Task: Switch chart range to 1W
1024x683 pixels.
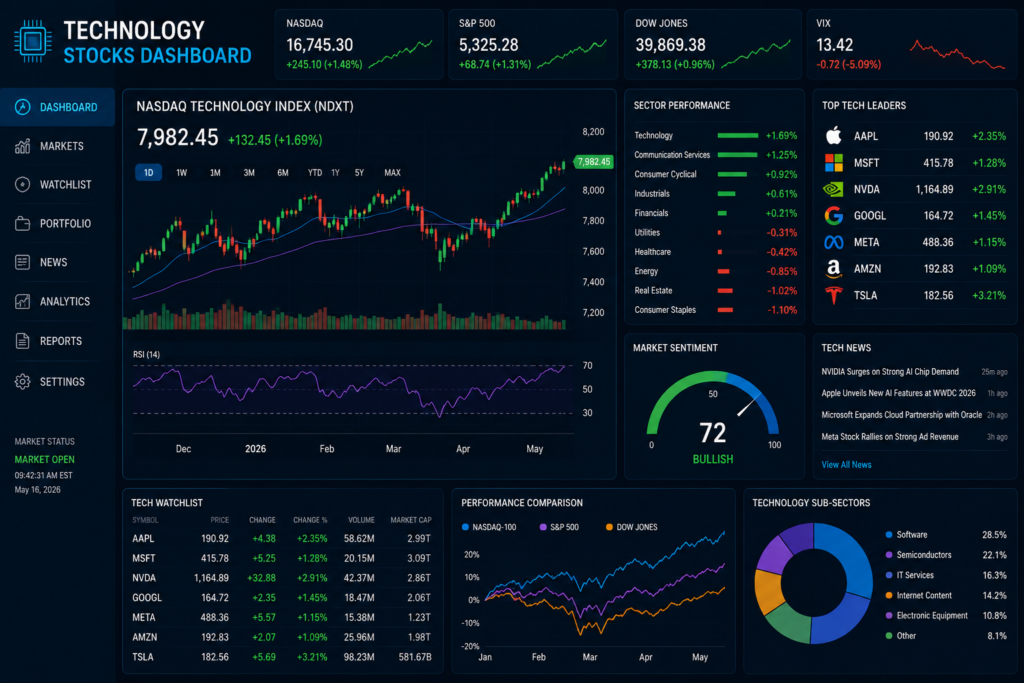Action: coord(182,172)
